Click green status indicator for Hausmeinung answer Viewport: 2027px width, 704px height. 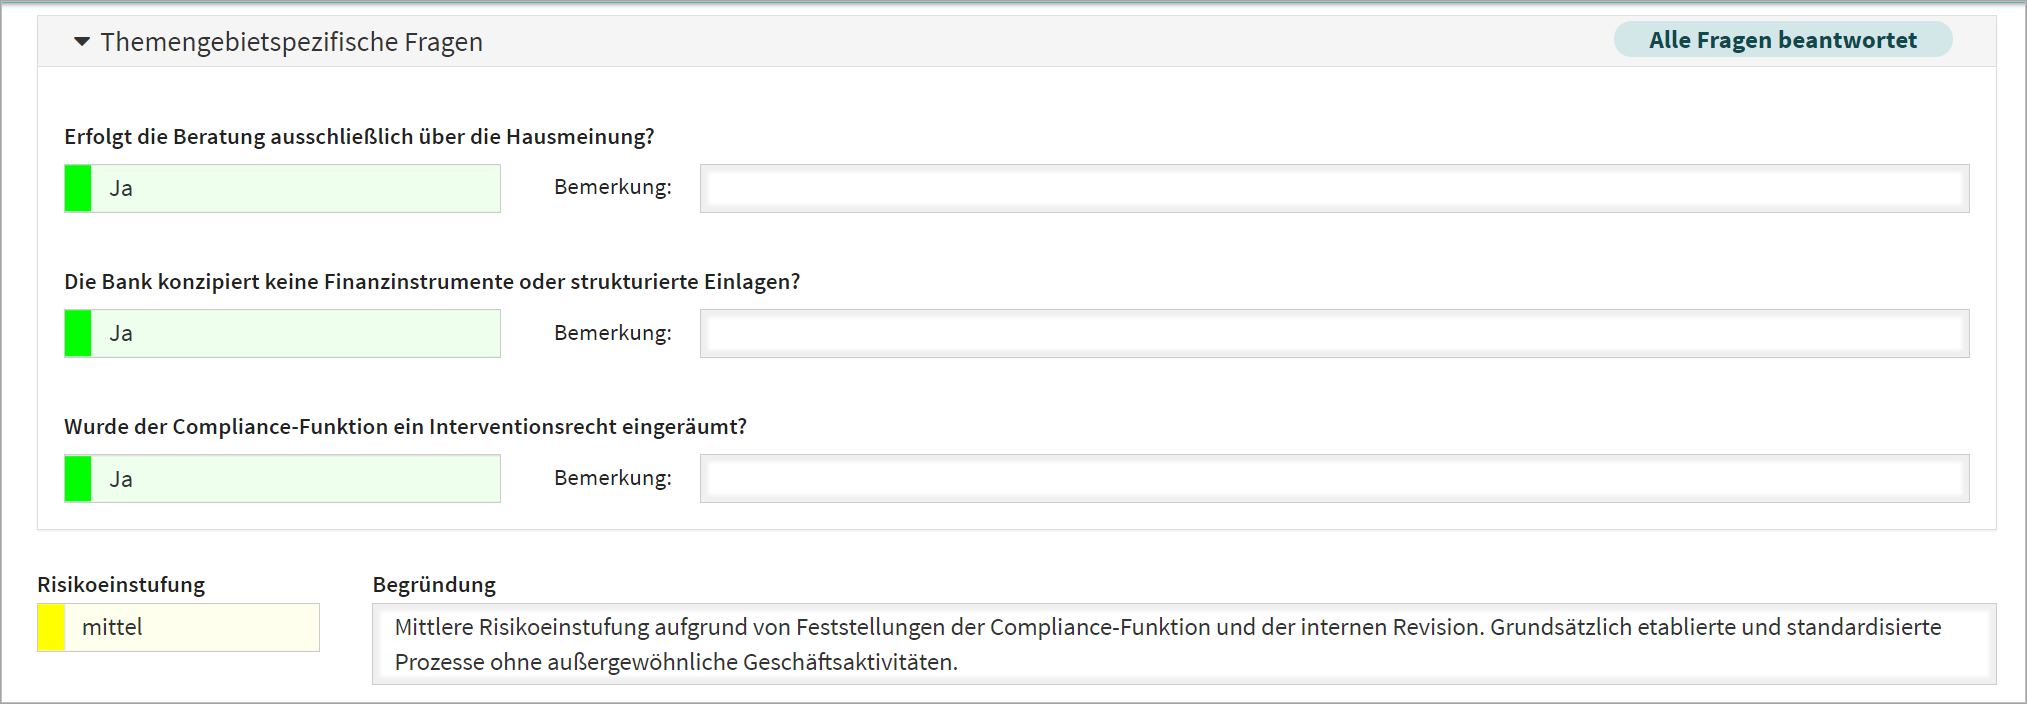pos(78,189)
